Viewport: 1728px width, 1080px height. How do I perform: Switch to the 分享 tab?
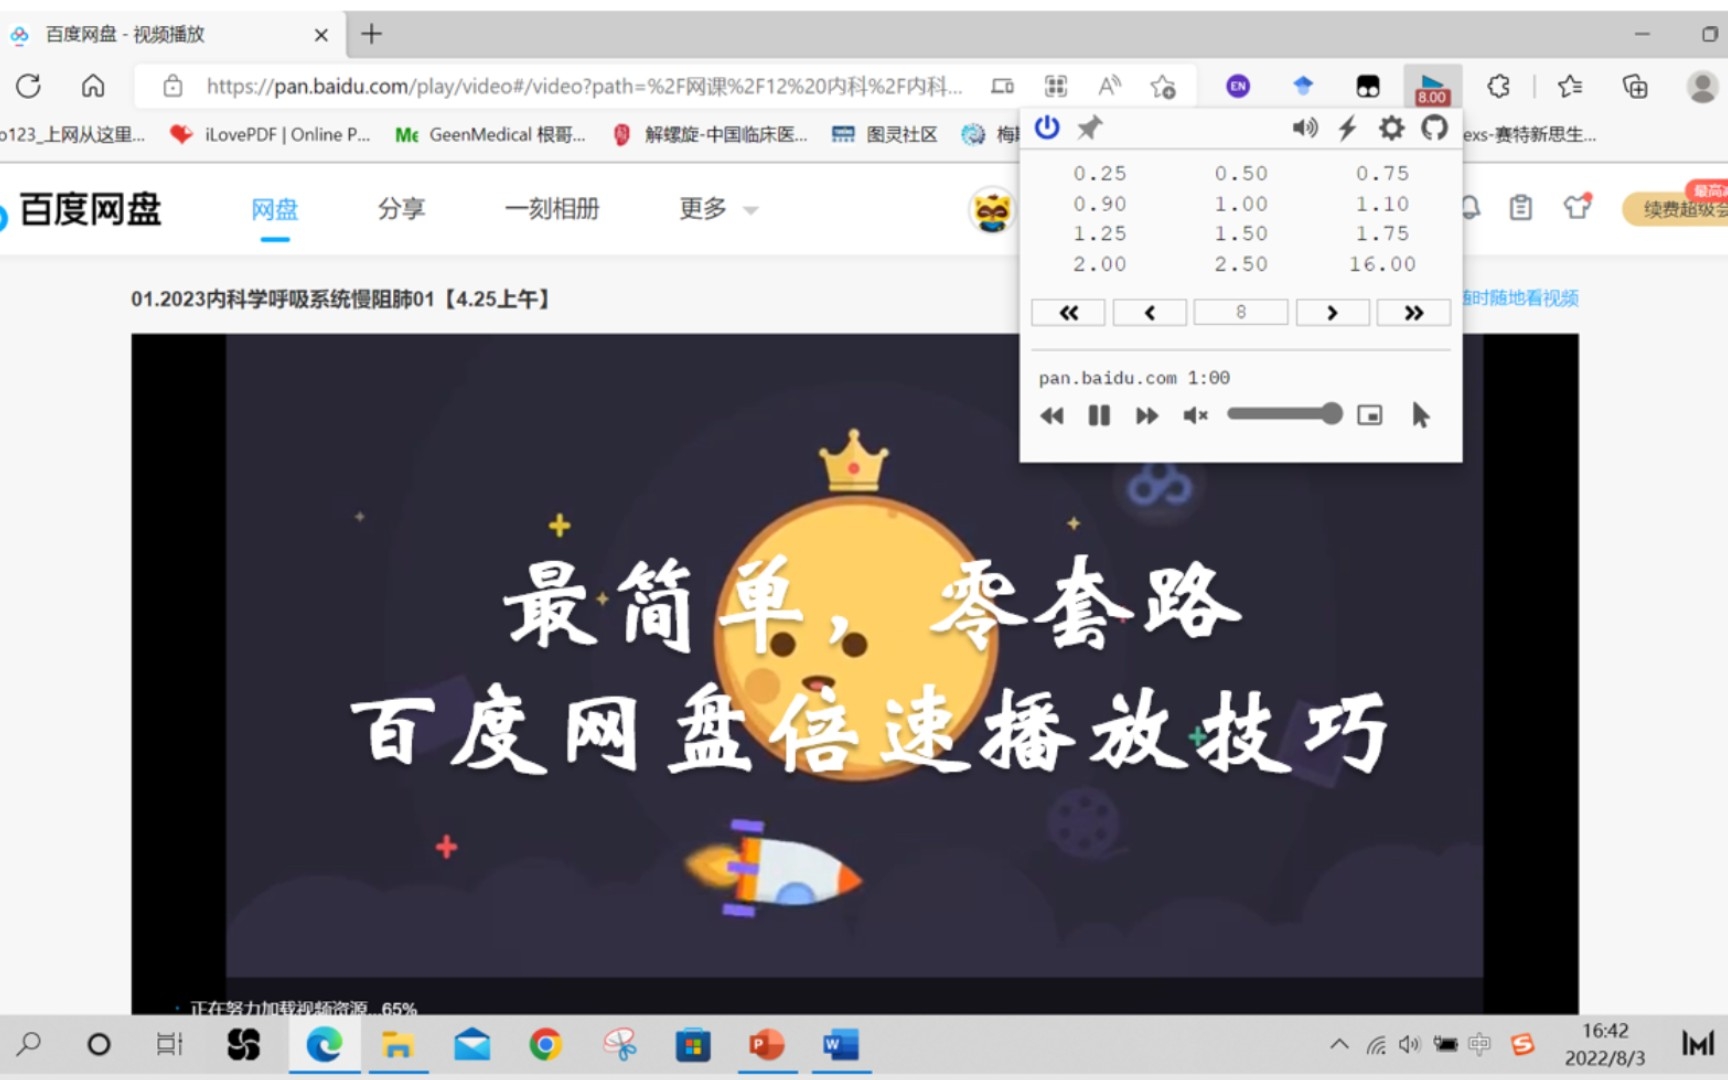[401, 209]
